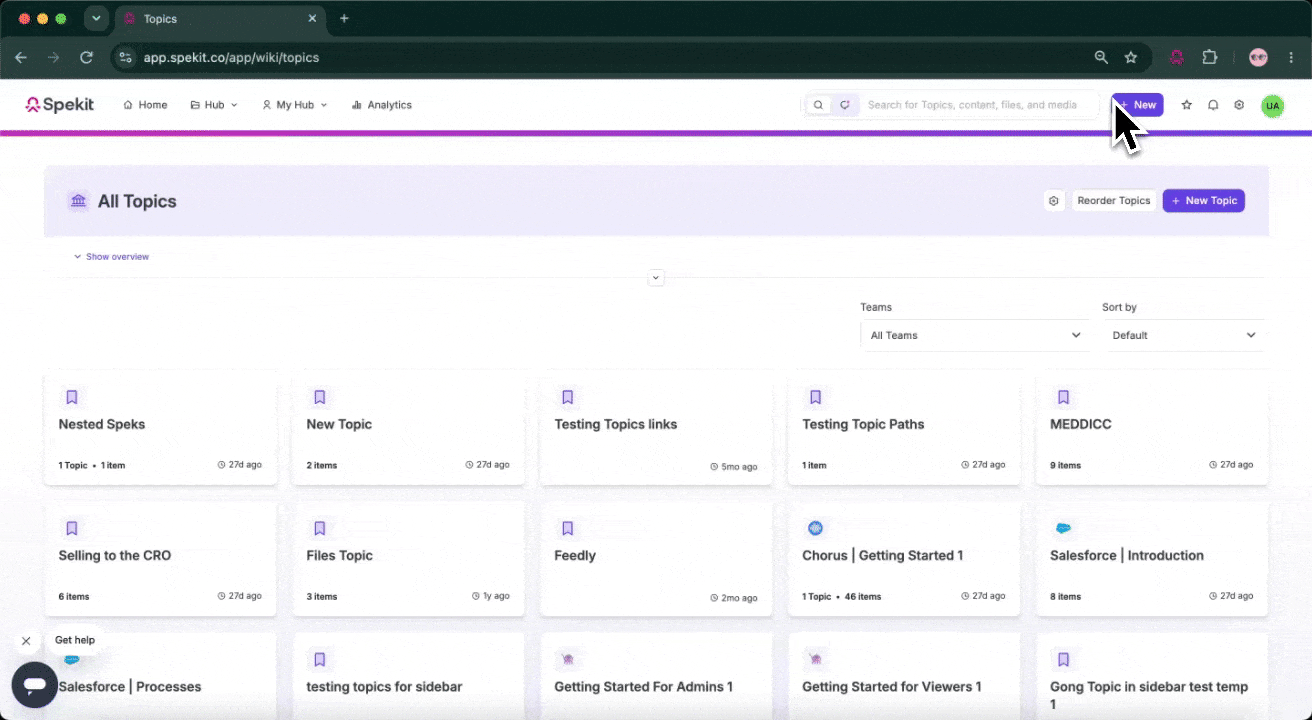Click icon on Getting Started for Viewers card

point(816,659)
